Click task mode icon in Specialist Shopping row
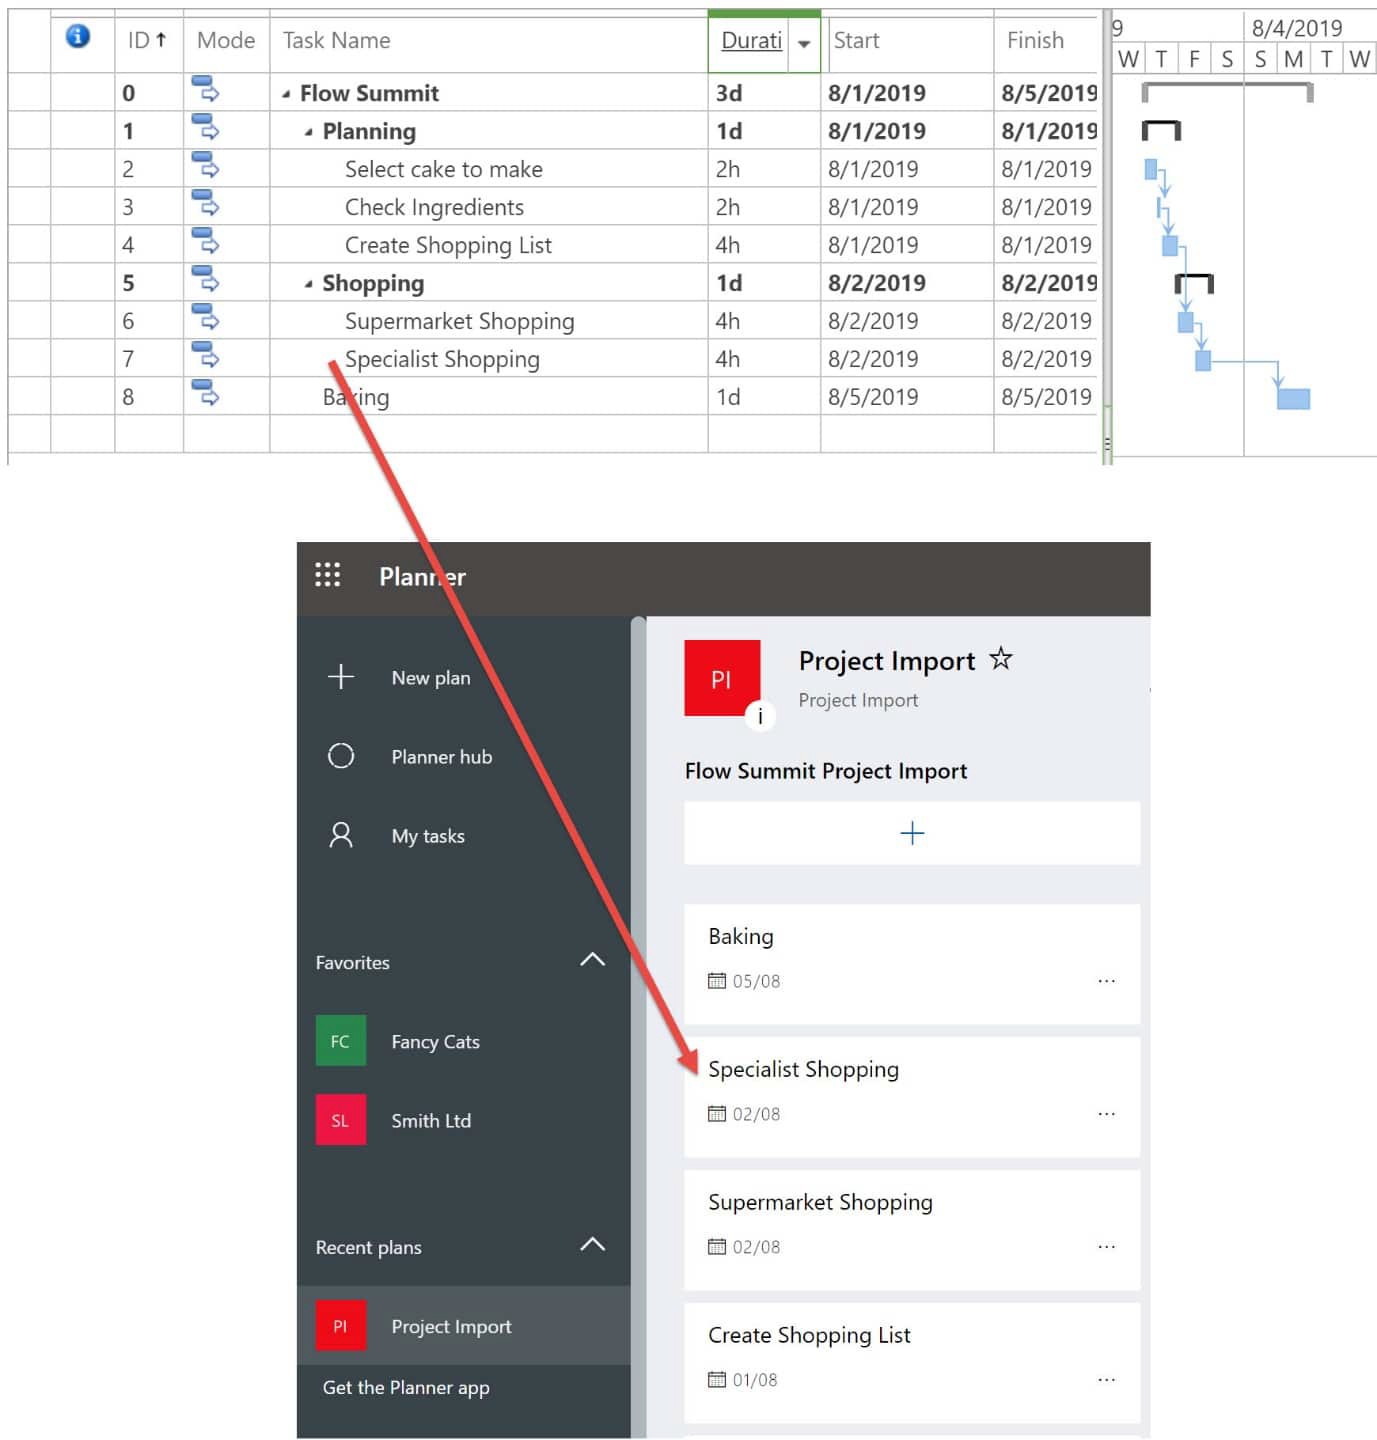 tap(205, 355)
